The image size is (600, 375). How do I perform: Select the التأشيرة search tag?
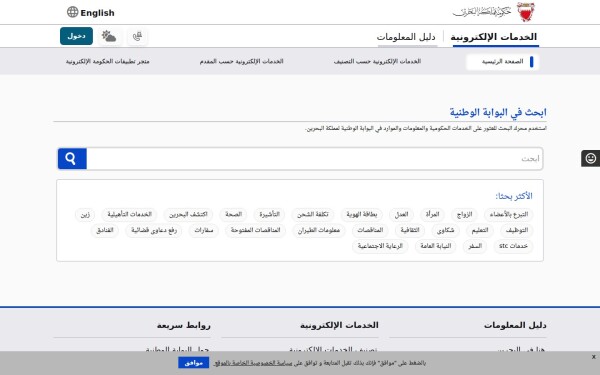(269, 214)
